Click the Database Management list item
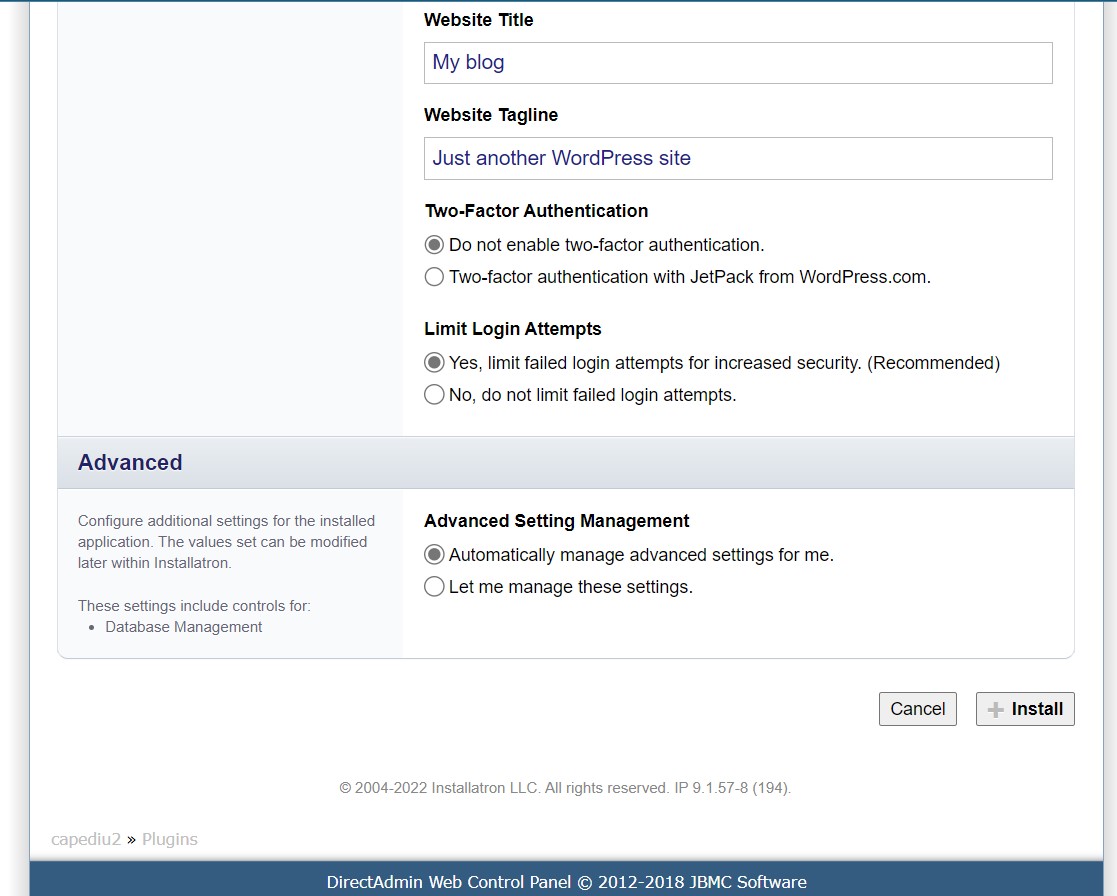This screenshot has width=1117, height=896. [x=184, y=627]
